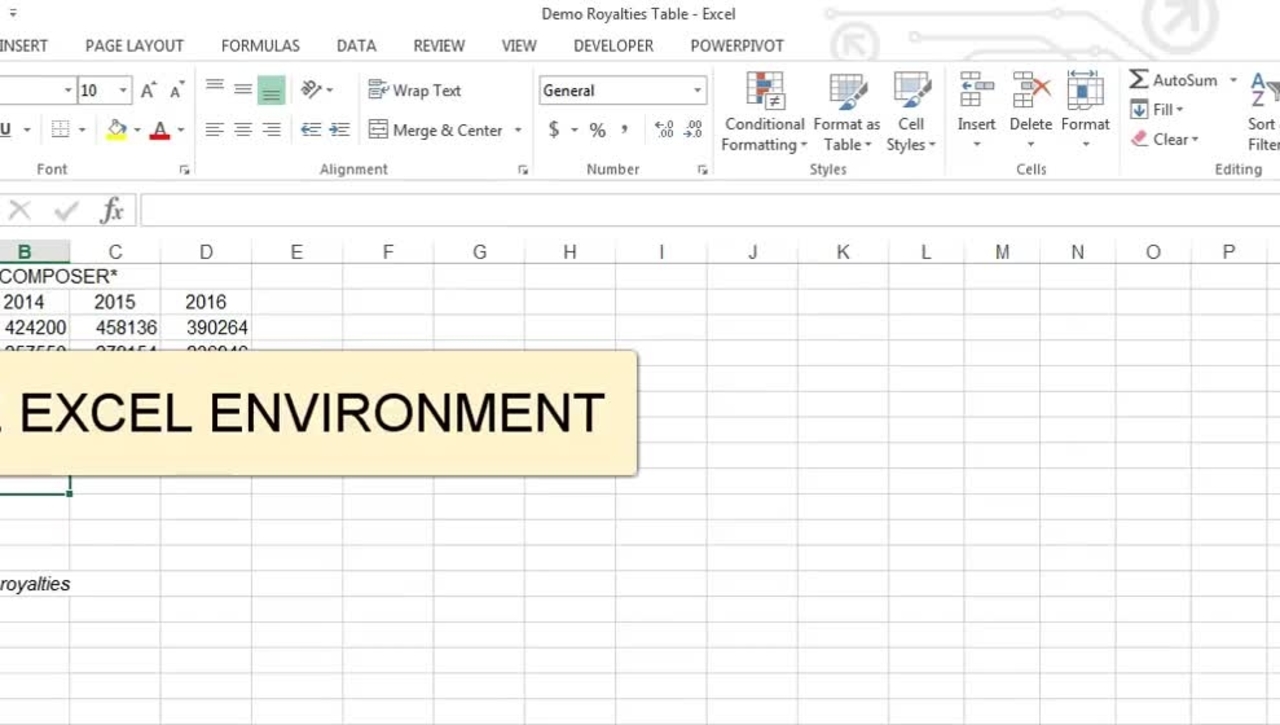Click the AutoSum button

point(1174,80)
